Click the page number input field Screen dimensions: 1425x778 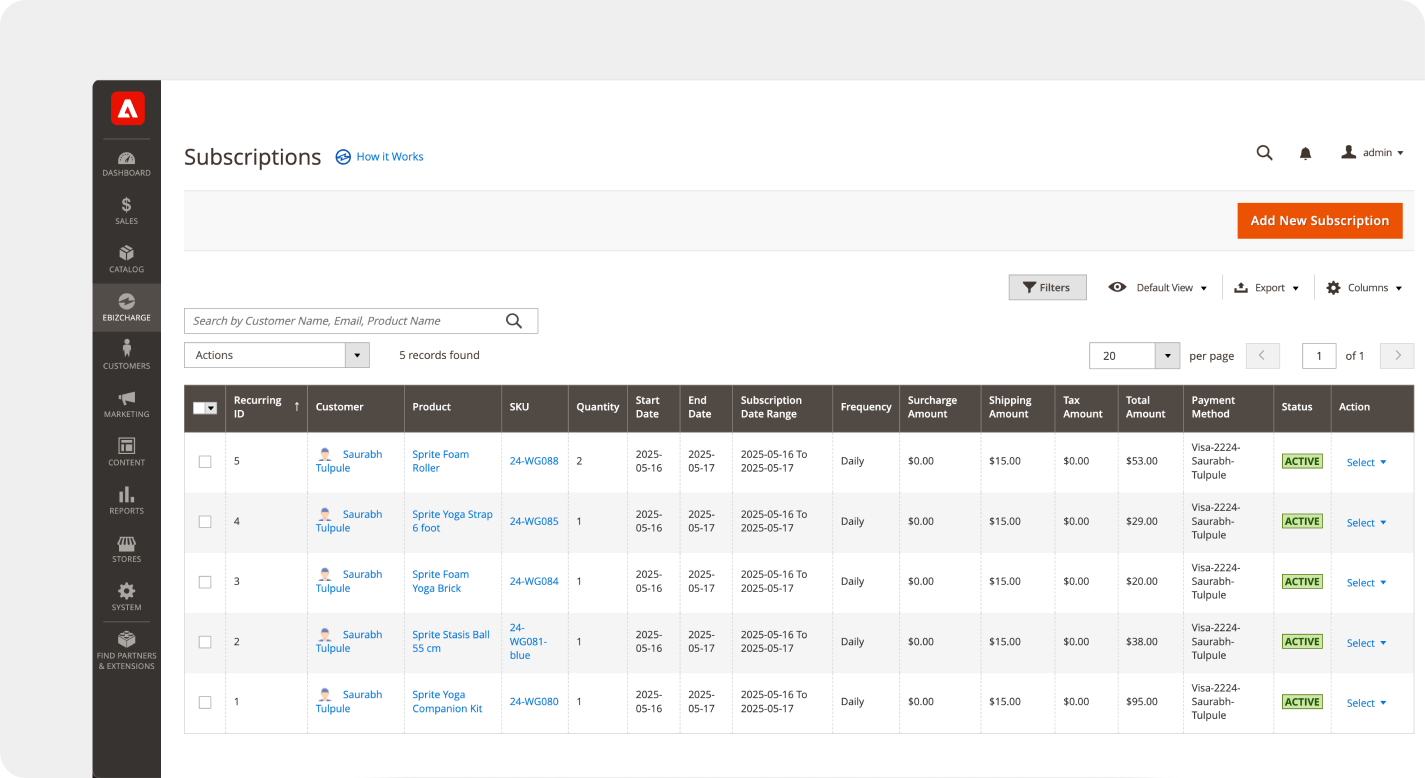(x=1319, y=355)
